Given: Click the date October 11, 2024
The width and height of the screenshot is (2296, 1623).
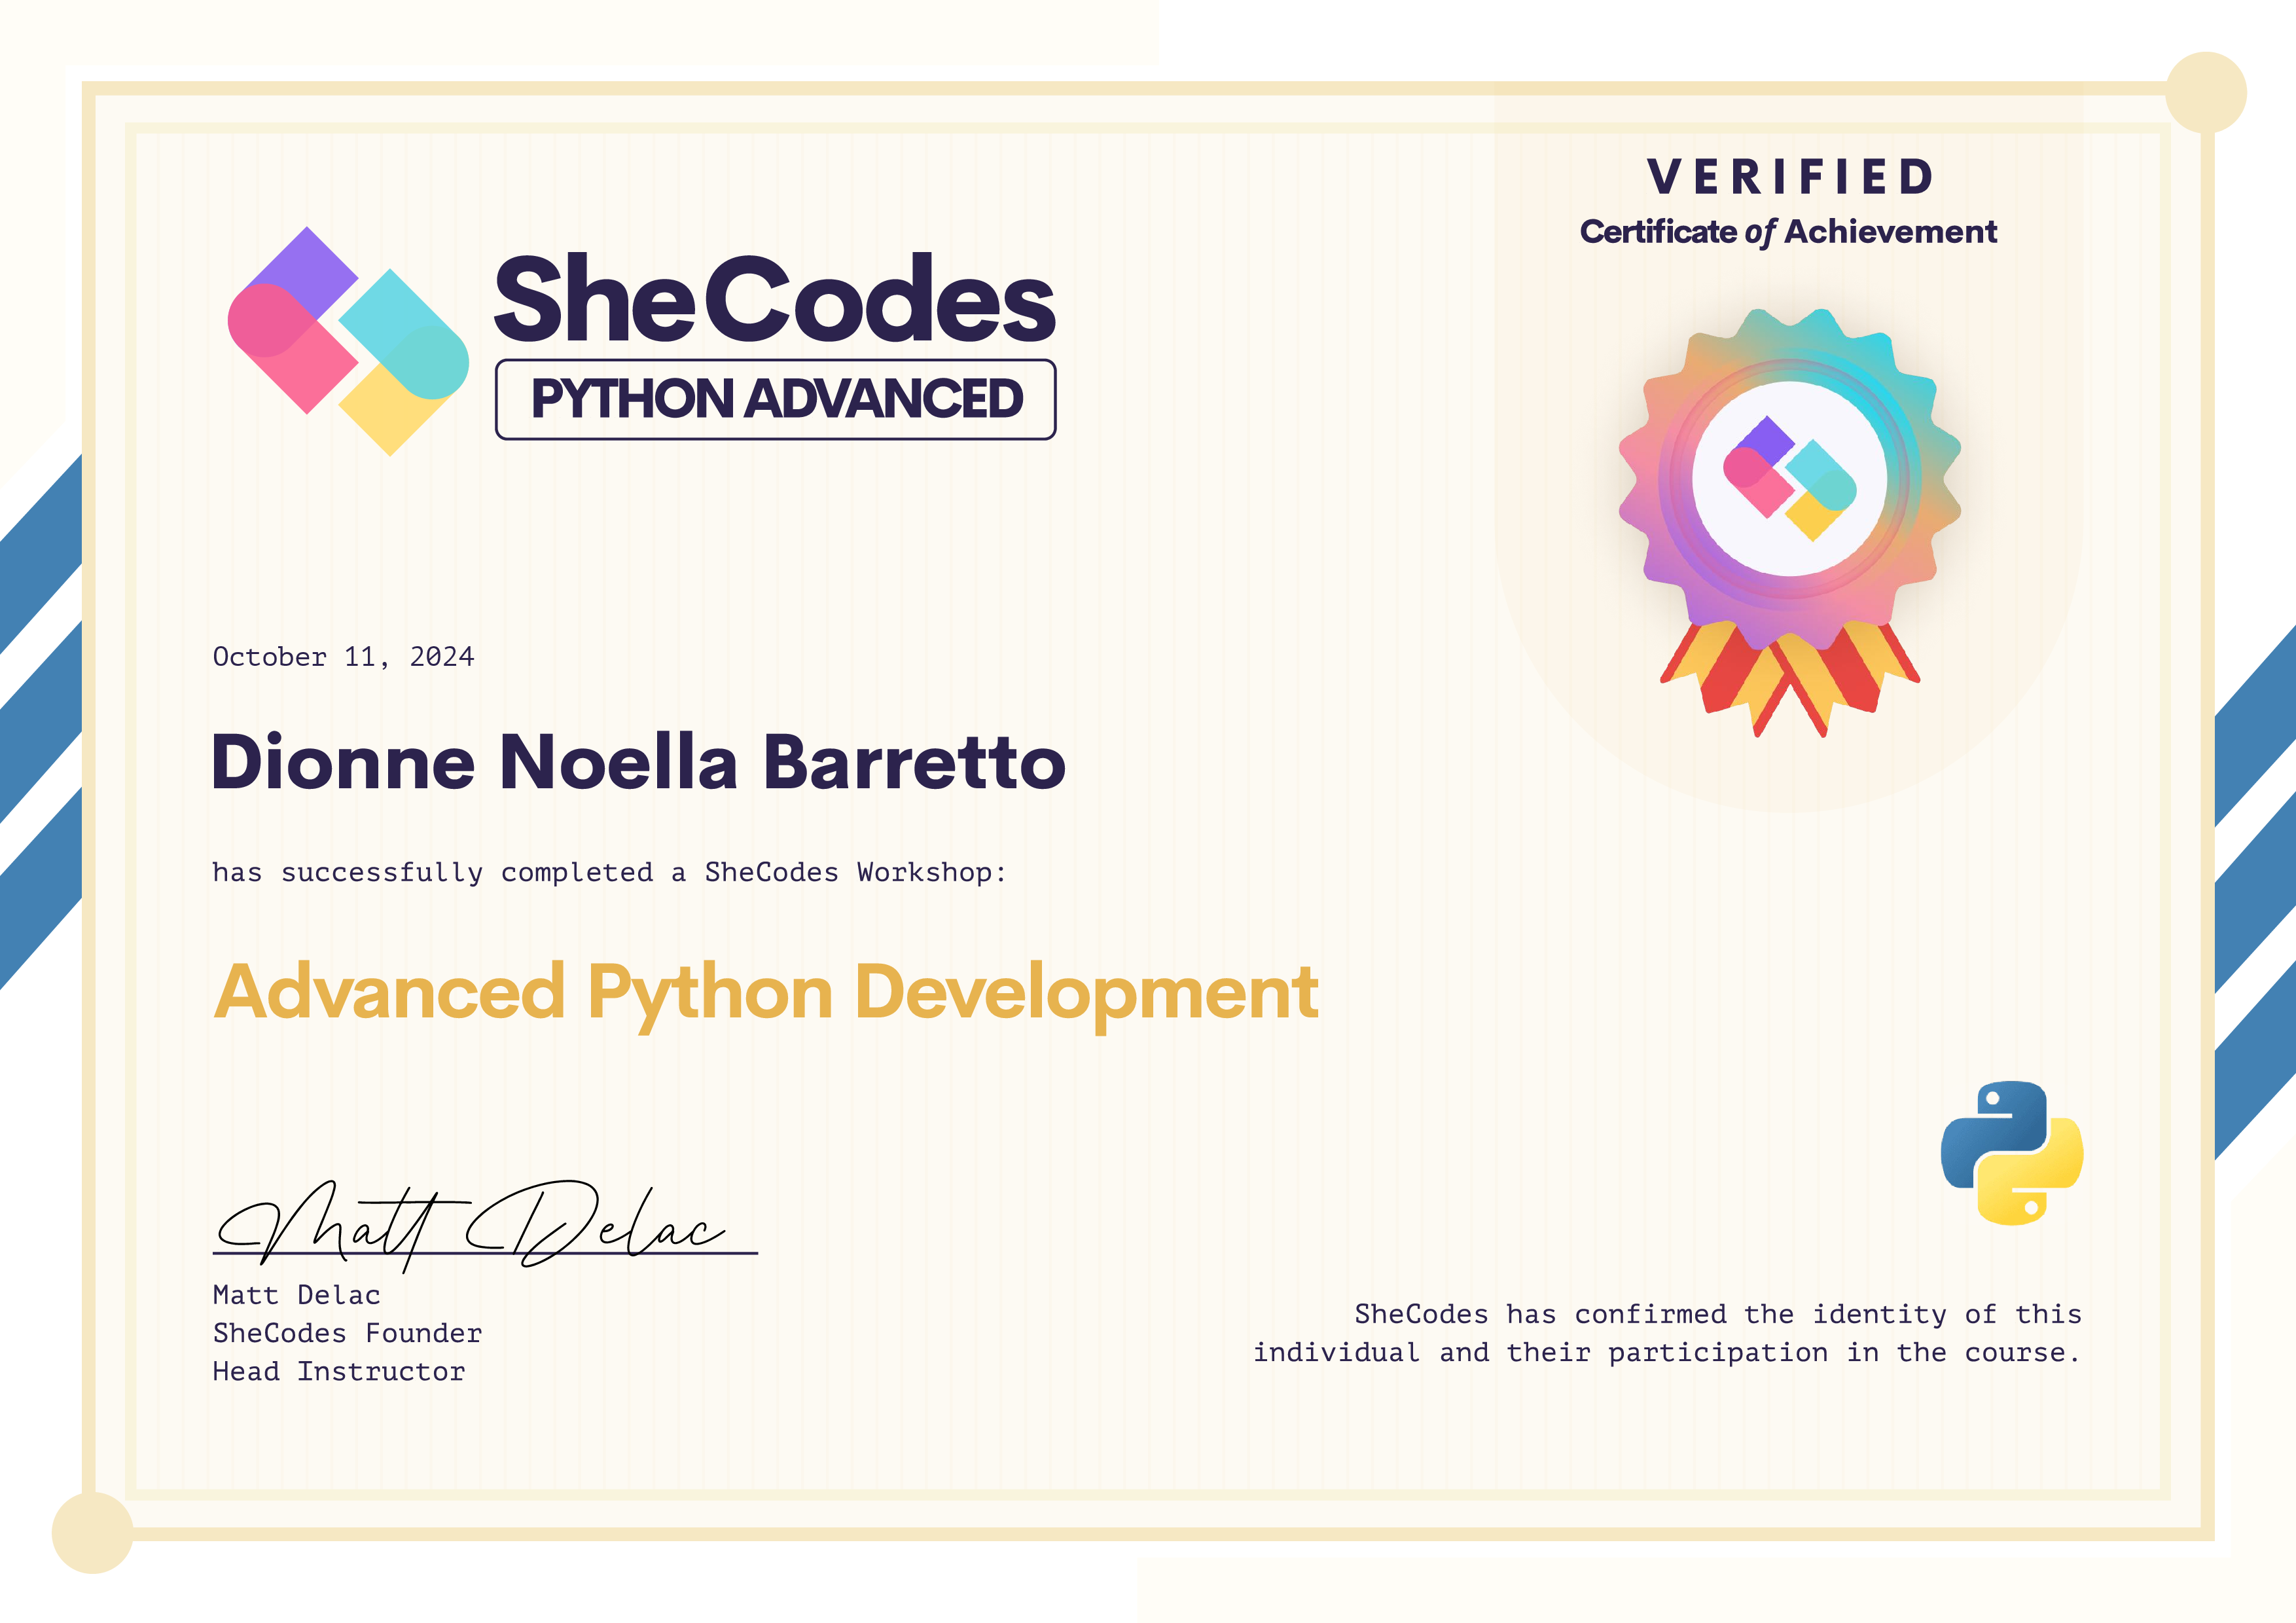Looking at the screenshot, I should (x=343, y=657).
